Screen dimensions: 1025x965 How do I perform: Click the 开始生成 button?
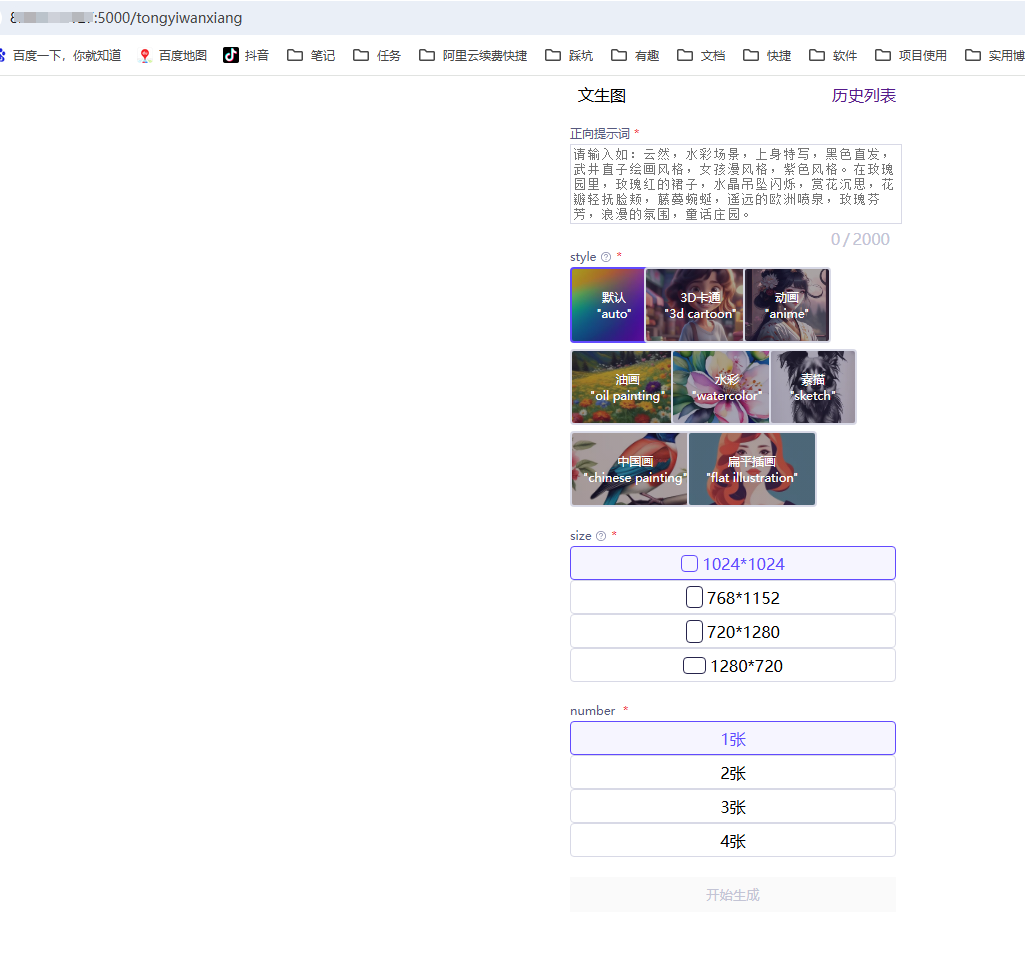point(733,895)
